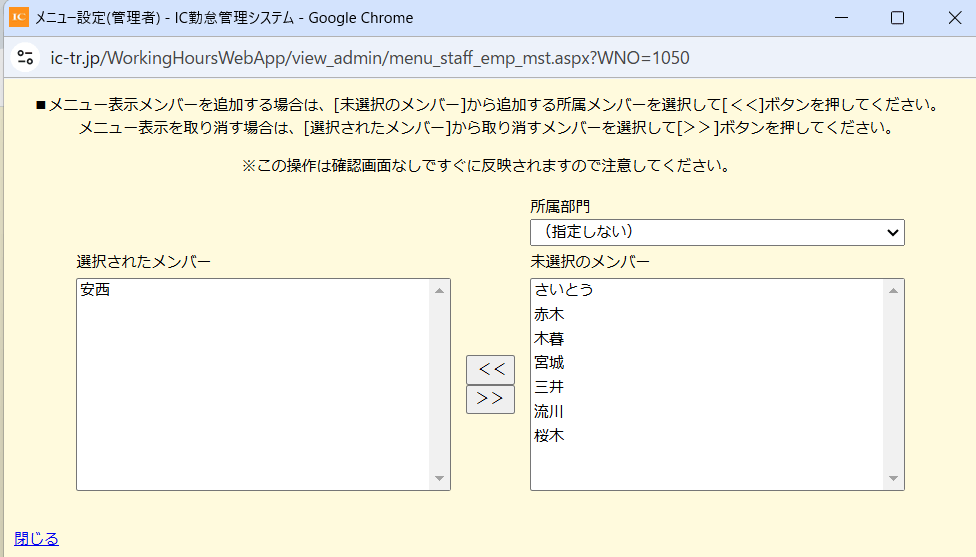Select 木暮 in unselected members list
This screenshot has height=557, width=976.
707,339
